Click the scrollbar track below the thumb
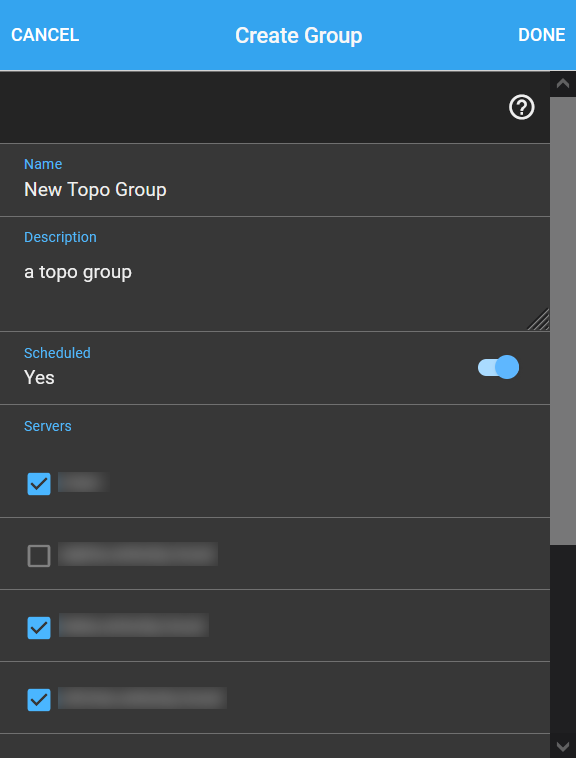Viewport: 576px width, 758px height. tap(563, 638)
